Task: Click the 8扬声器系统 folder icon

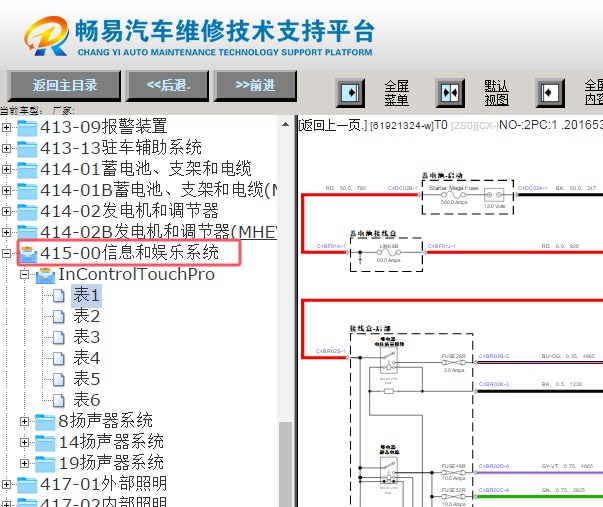Action: [x=45, y=422]
